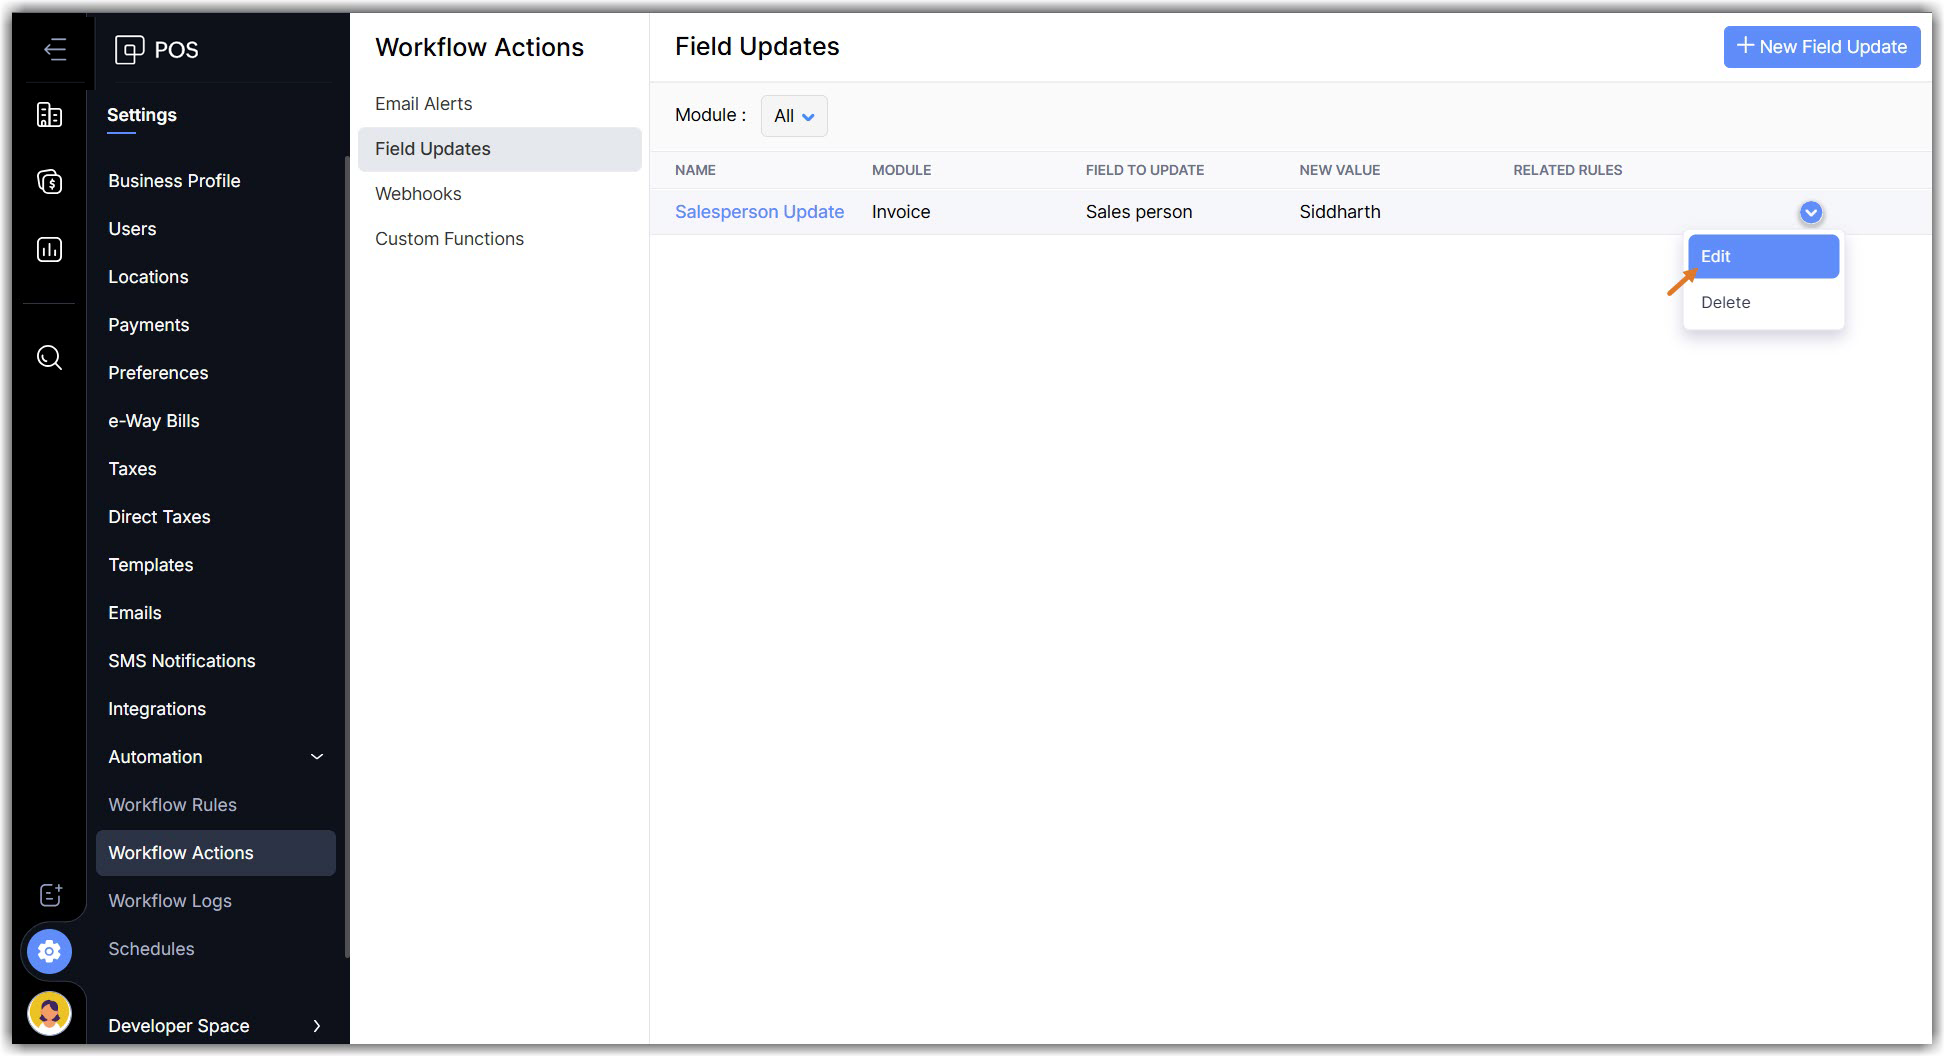Click the New Field Update button
This screenshot has width=1945, height=1057.
click(x=1821, y=47)
